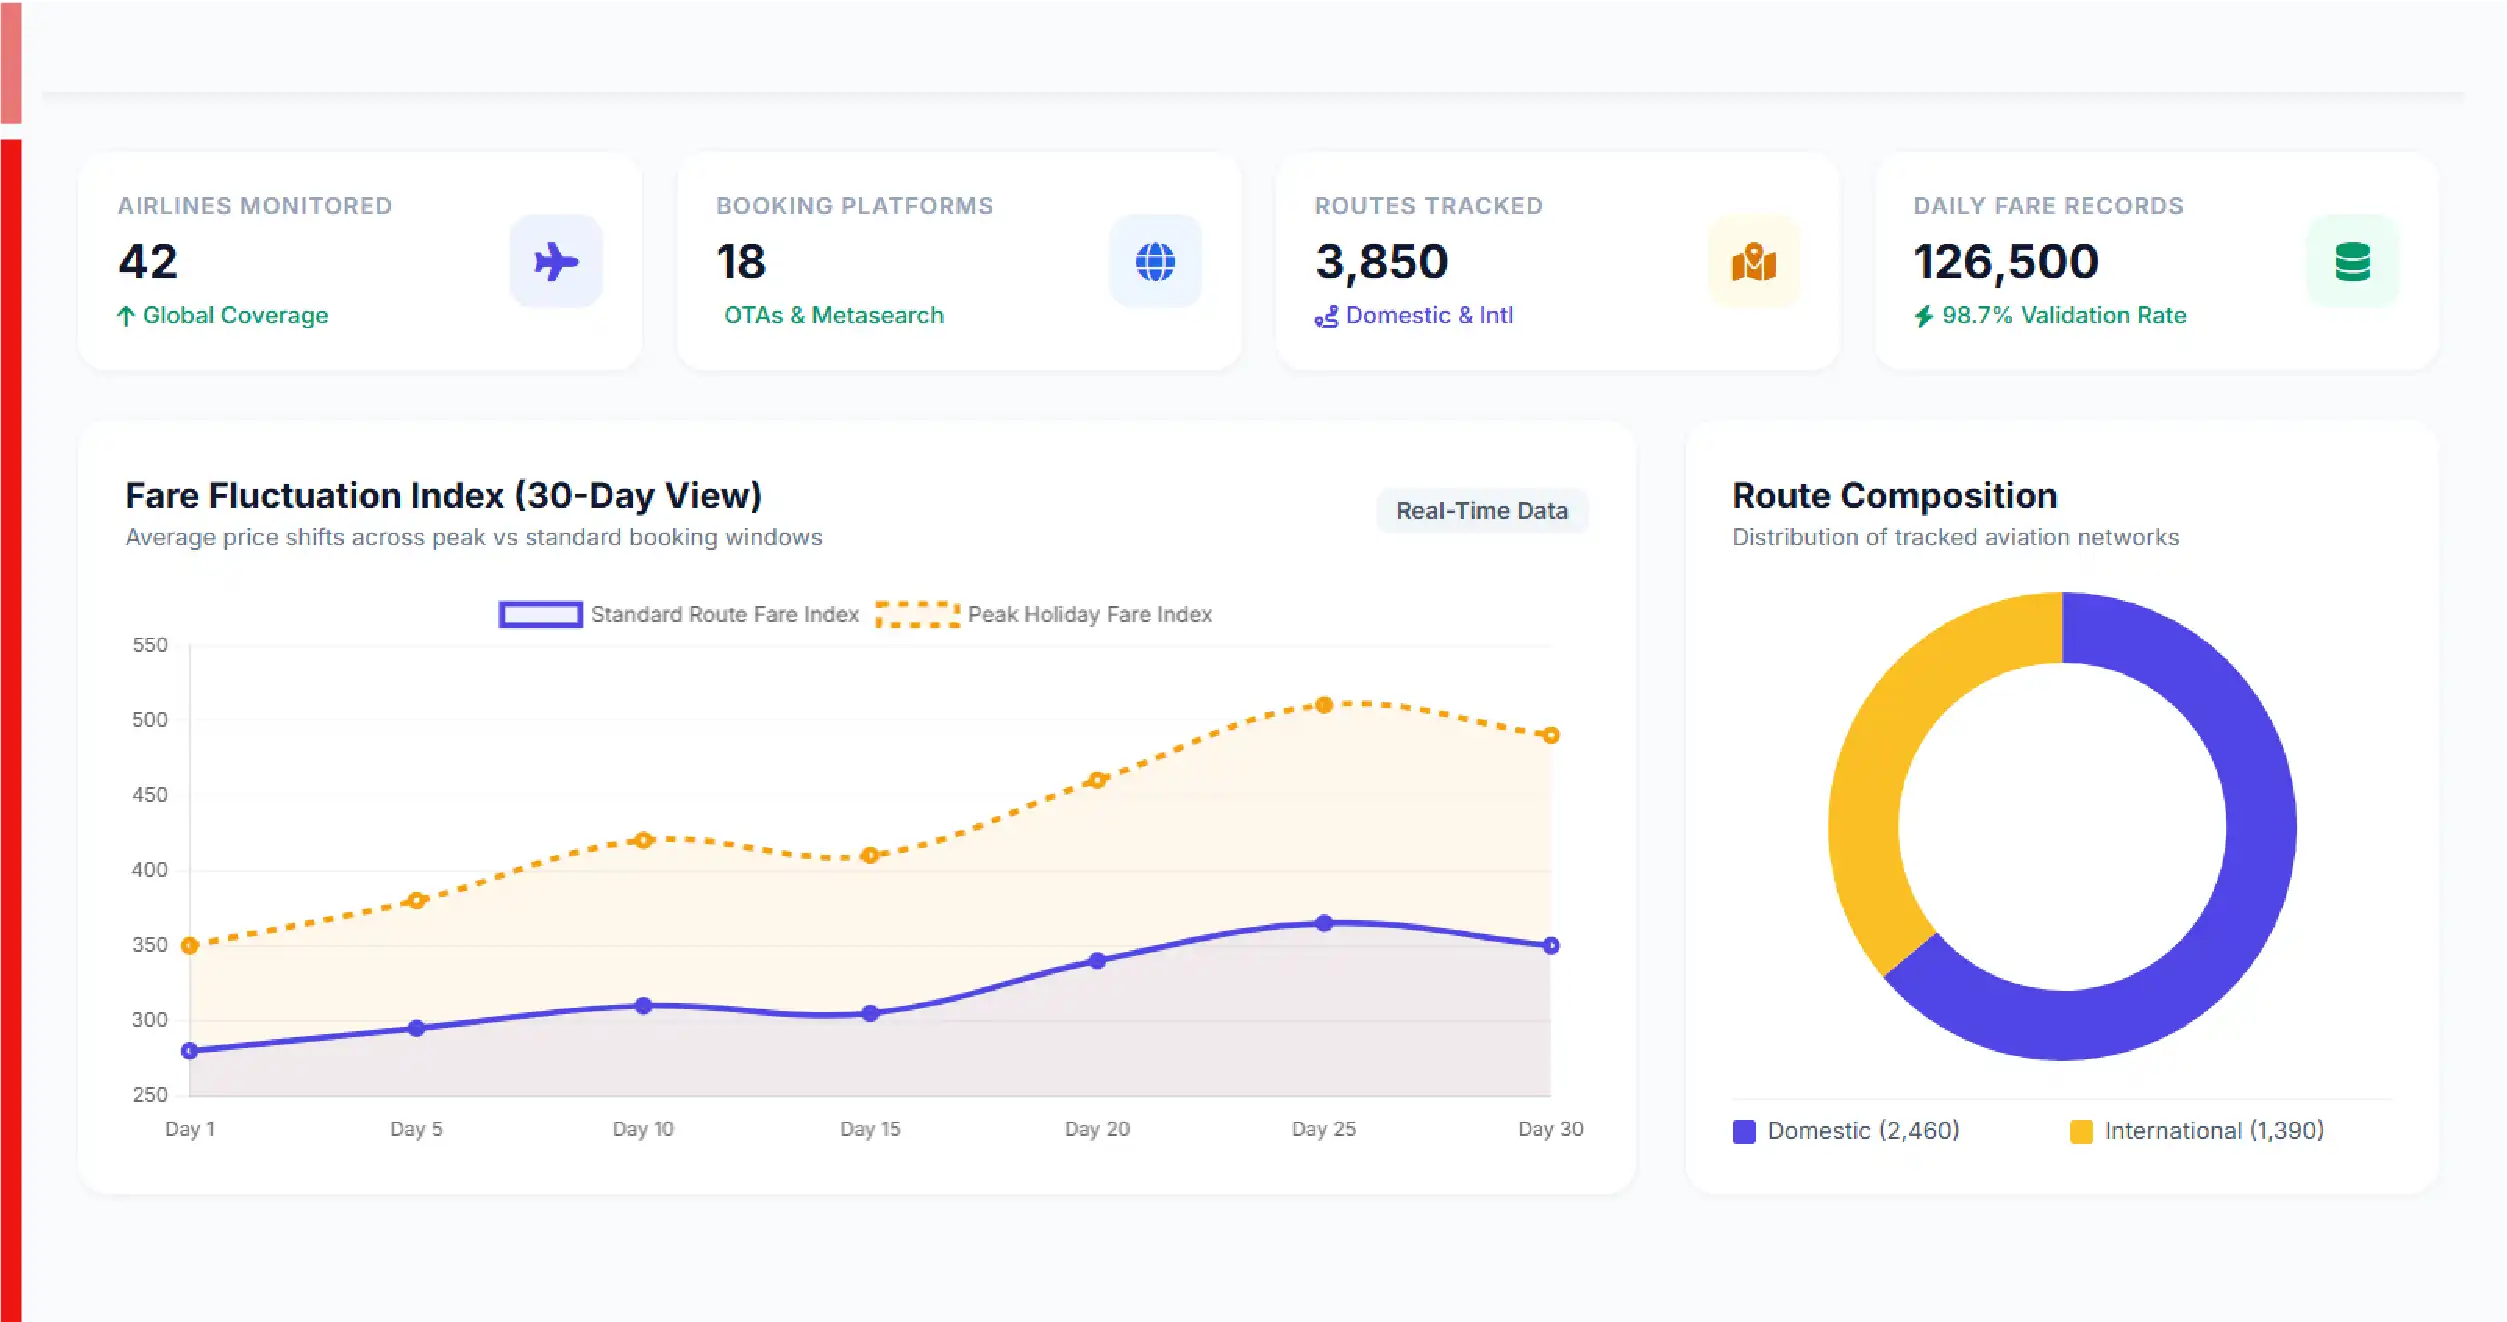Image resolution: width=2507 pixels, height=1322 pixels.
Task: Click the up arrow beside Global Coverage
Action: pos(126,316)
